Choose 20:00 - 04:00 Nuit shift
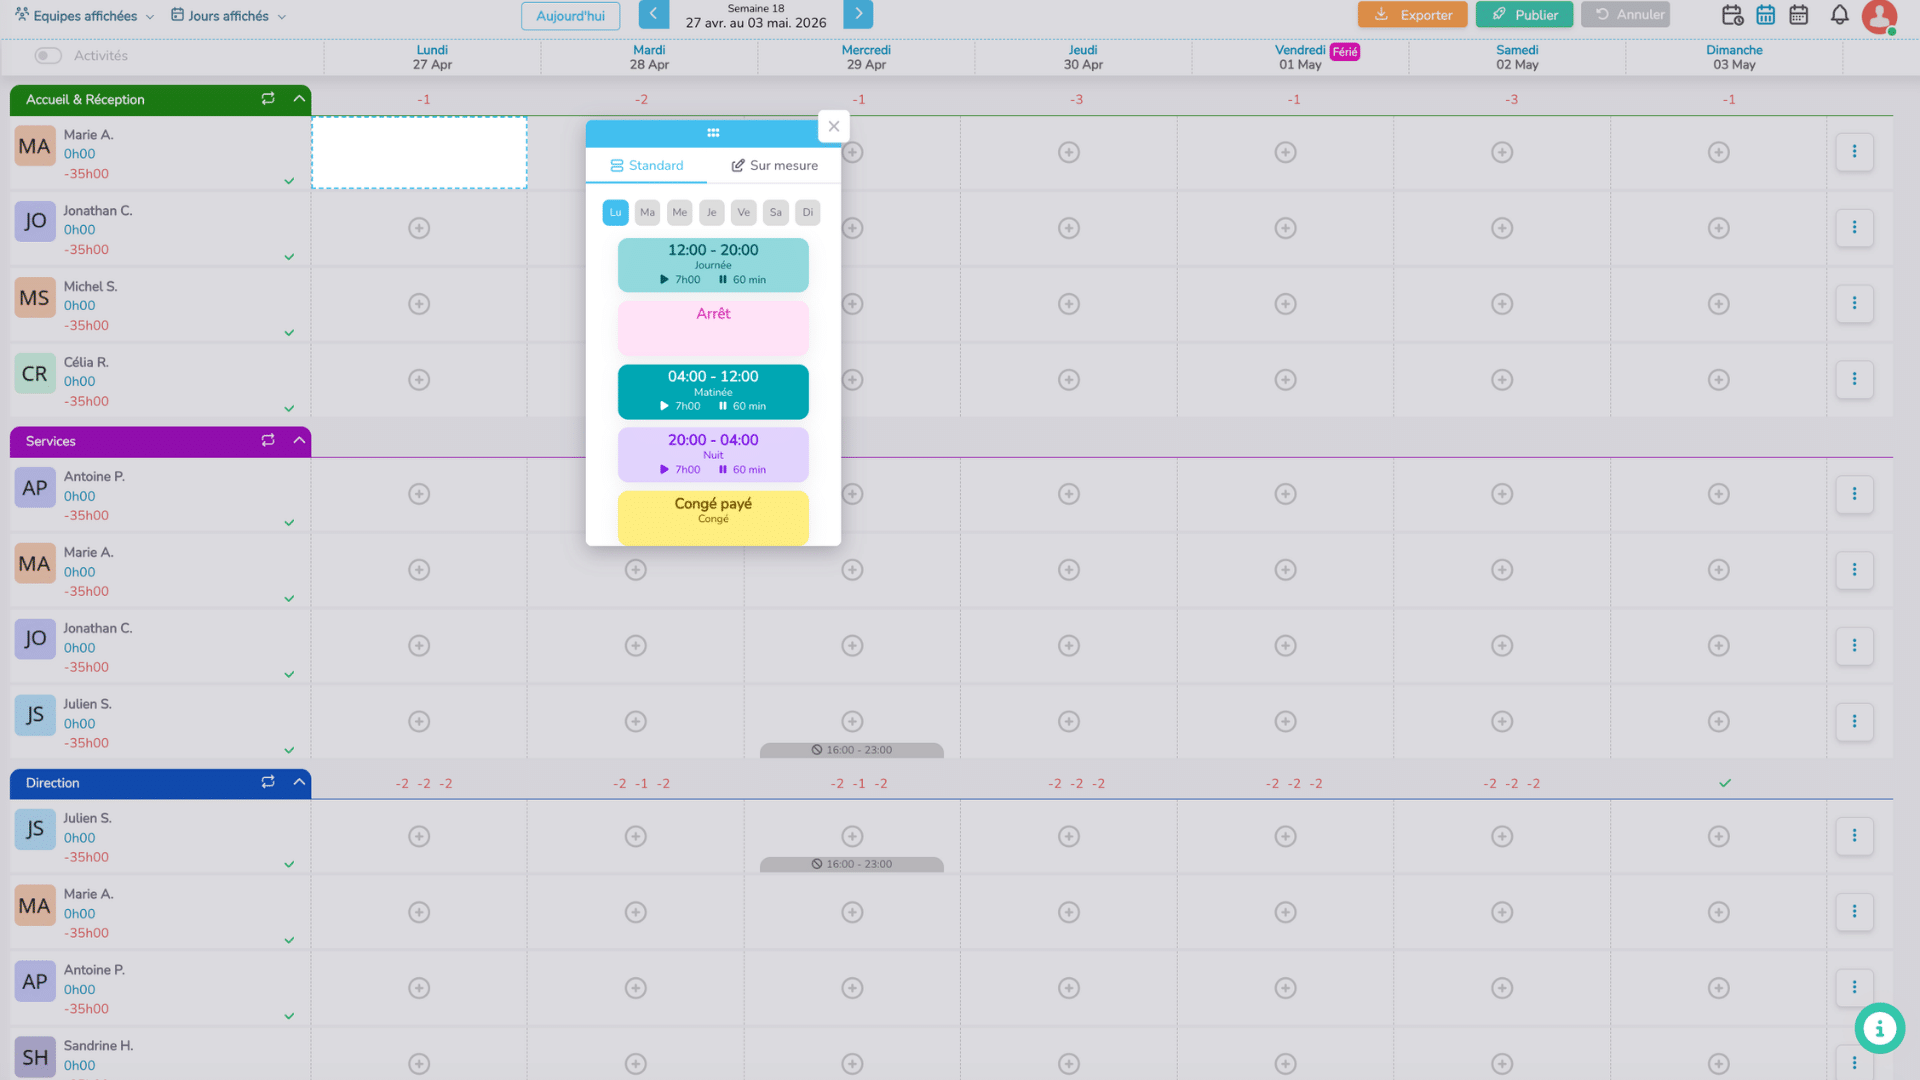1920x1080 pixels. click(x=713, y=455)
